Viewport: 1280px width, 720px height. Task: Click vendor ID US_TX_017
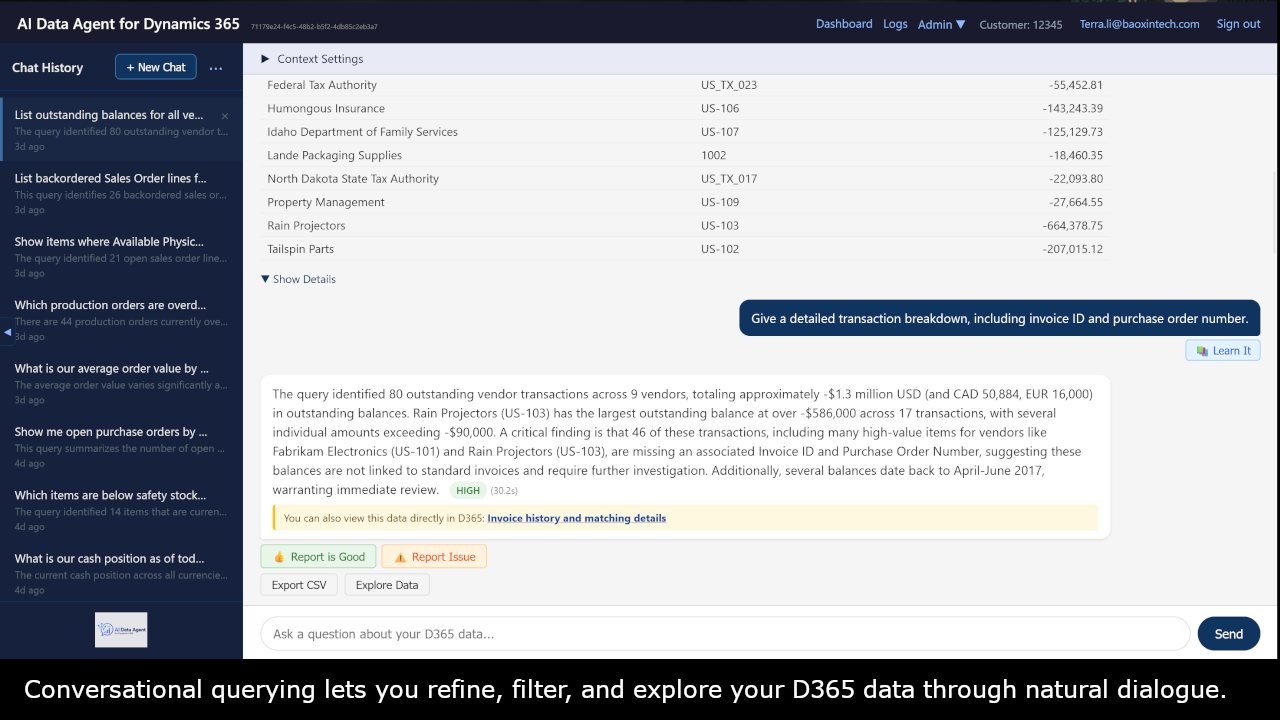[x=729, y=179]
